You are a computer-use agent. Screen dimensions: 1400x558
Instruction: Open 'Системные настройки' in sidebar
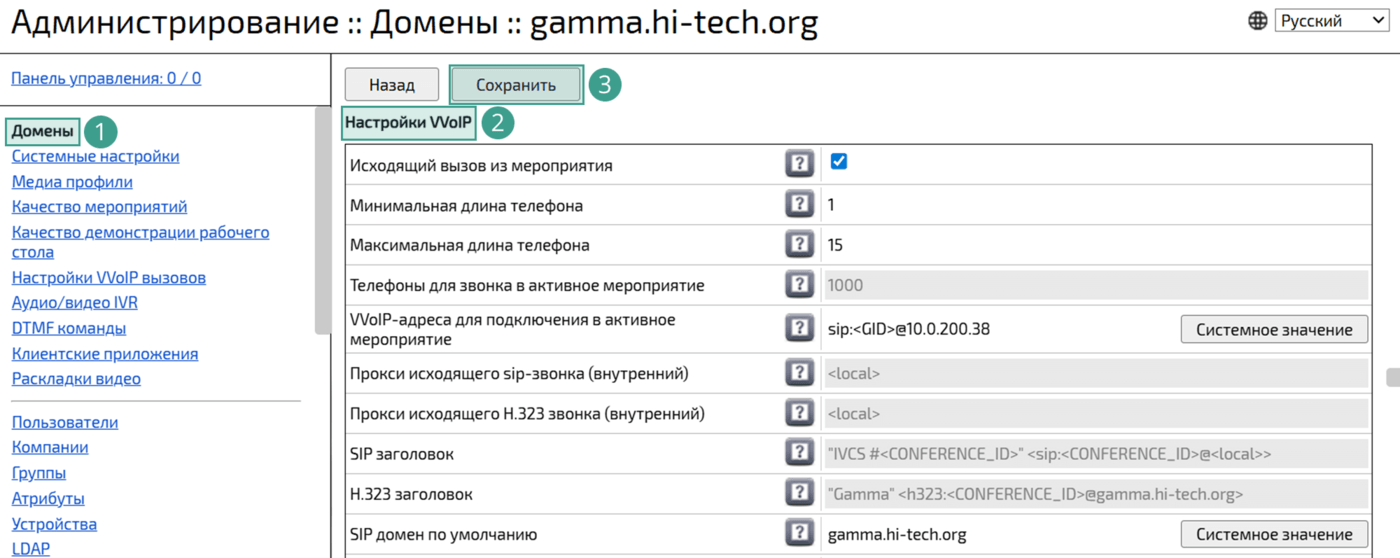(x=95, y=156)
